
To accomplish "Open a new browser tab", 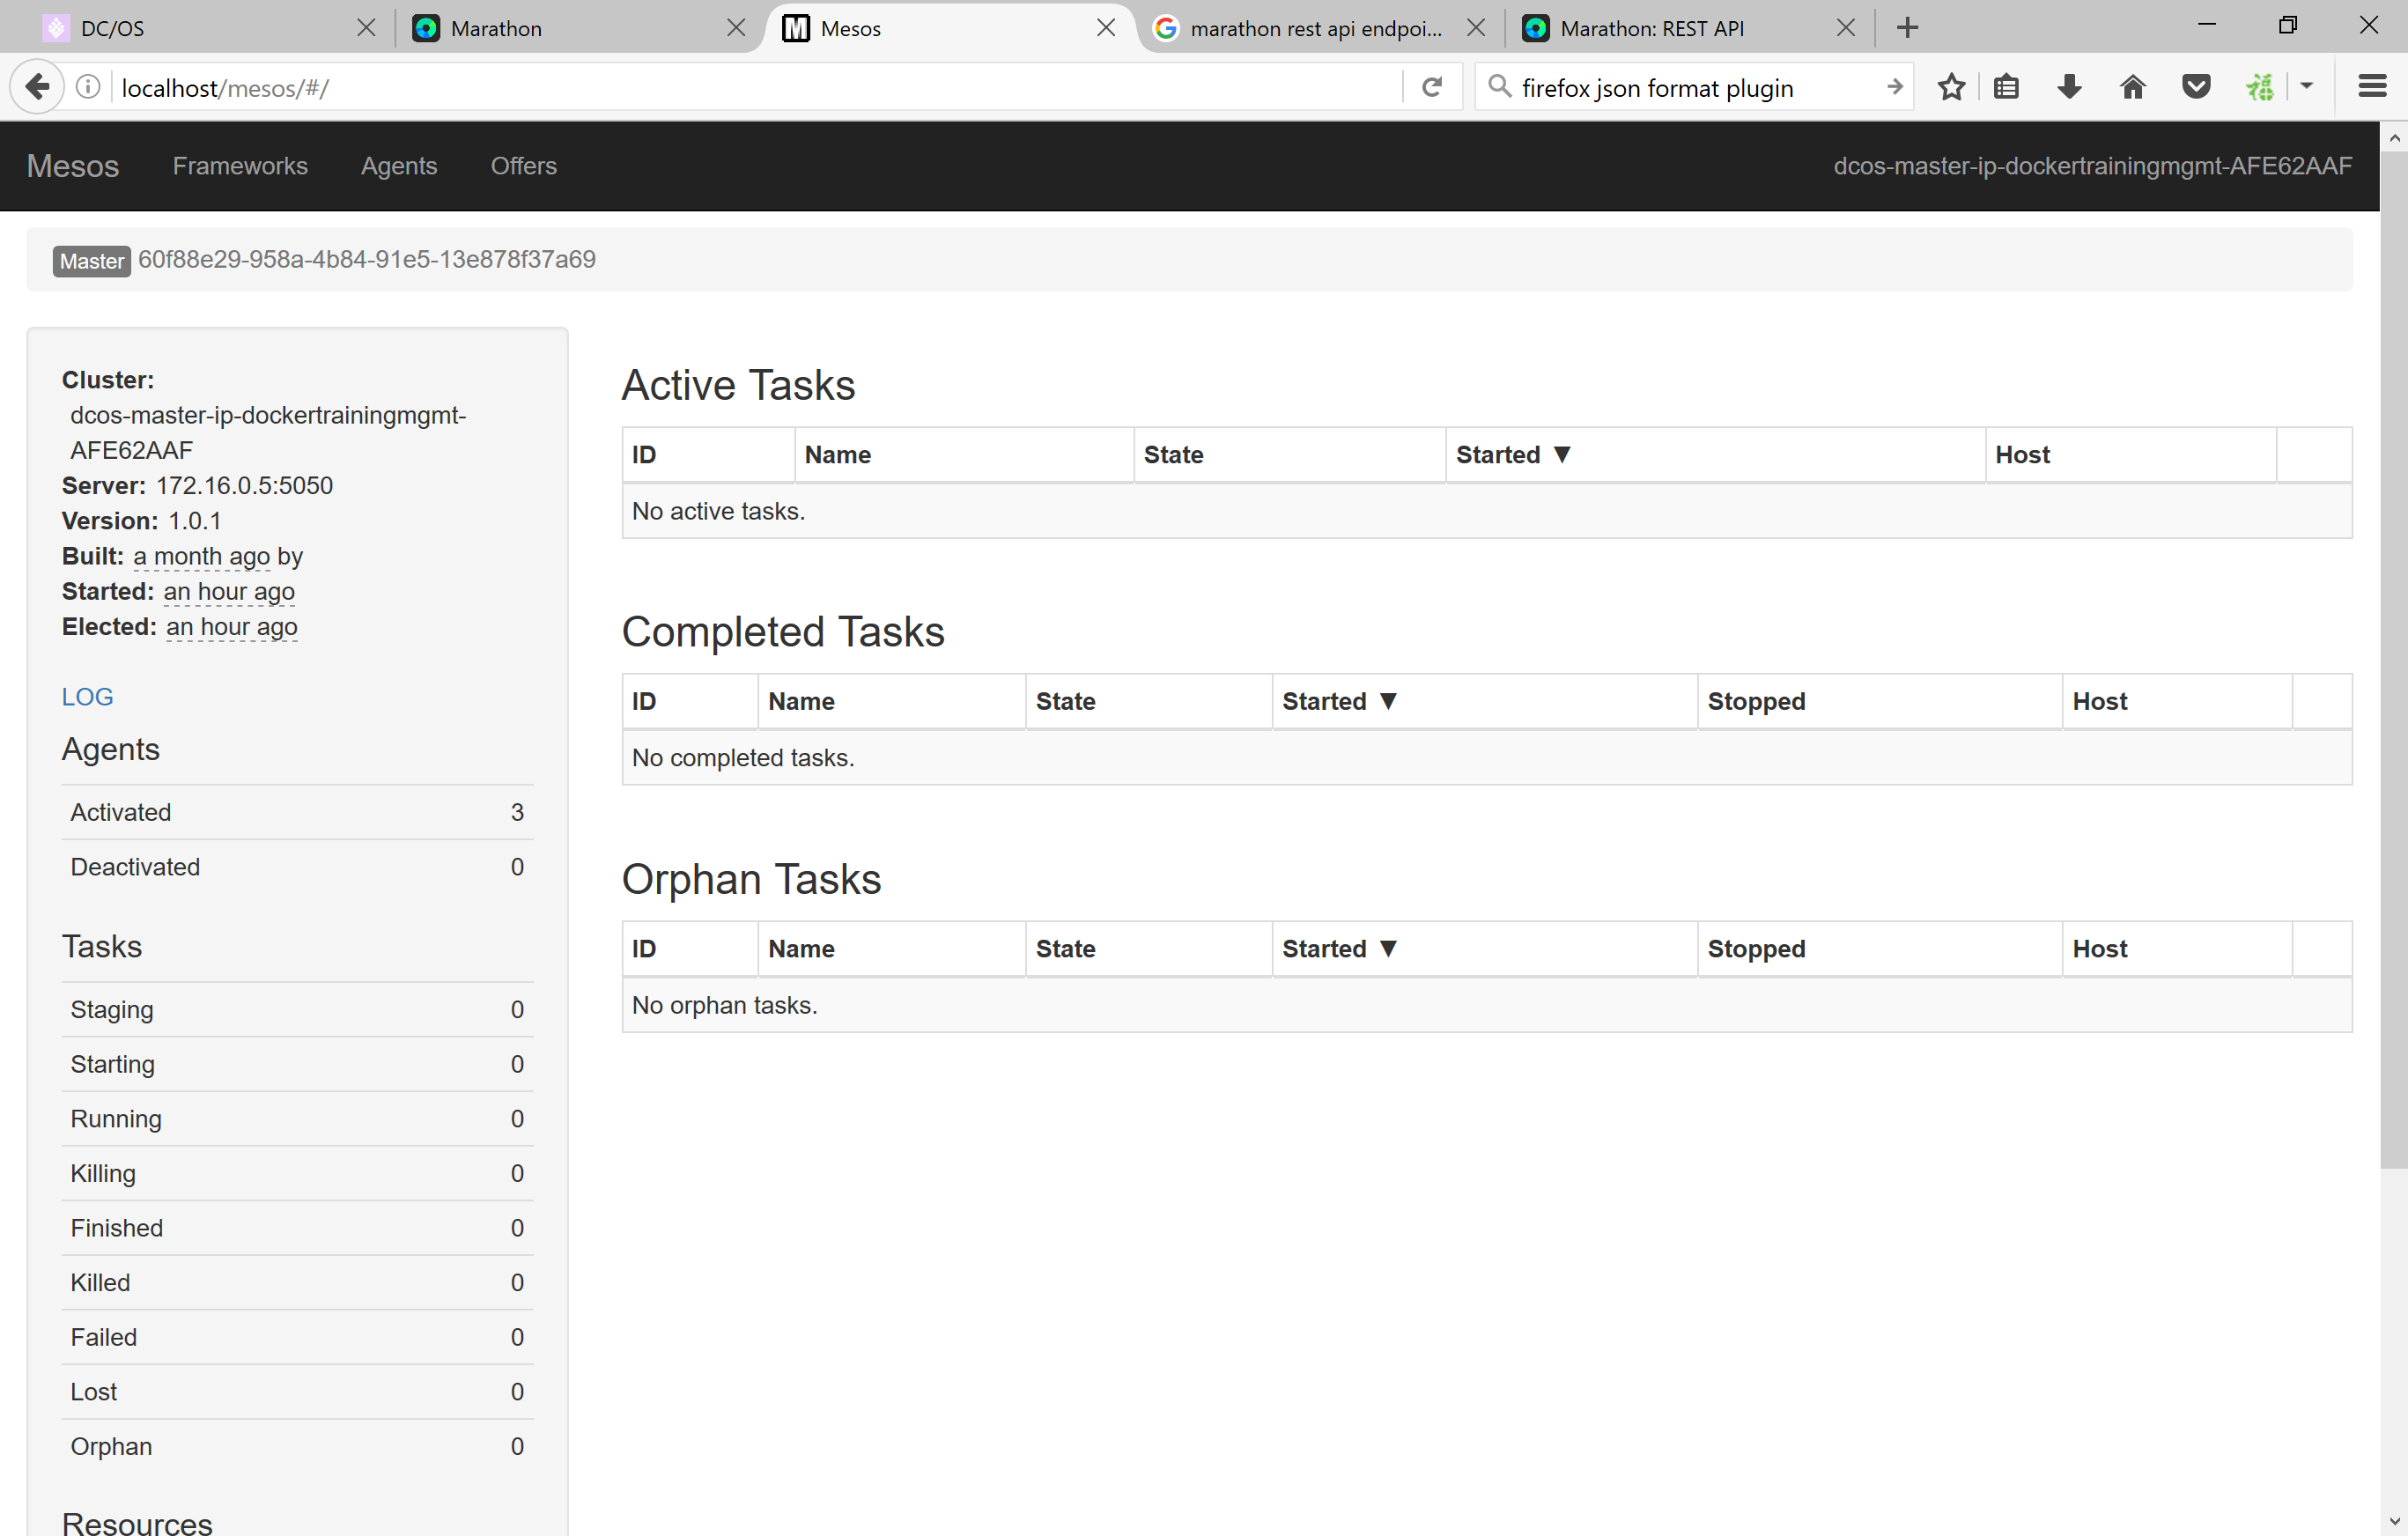I will click(x=1907, y=27).
